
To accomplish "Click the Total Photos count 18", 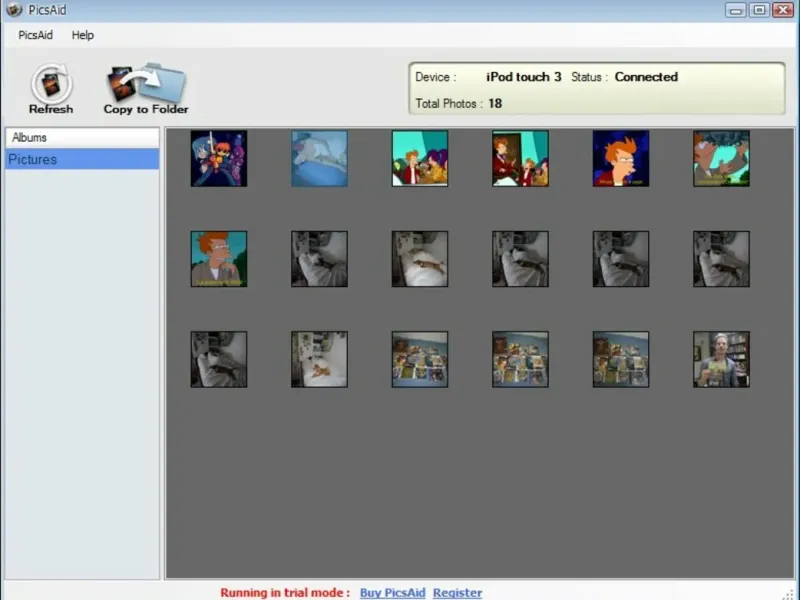I will click(495, 104).
